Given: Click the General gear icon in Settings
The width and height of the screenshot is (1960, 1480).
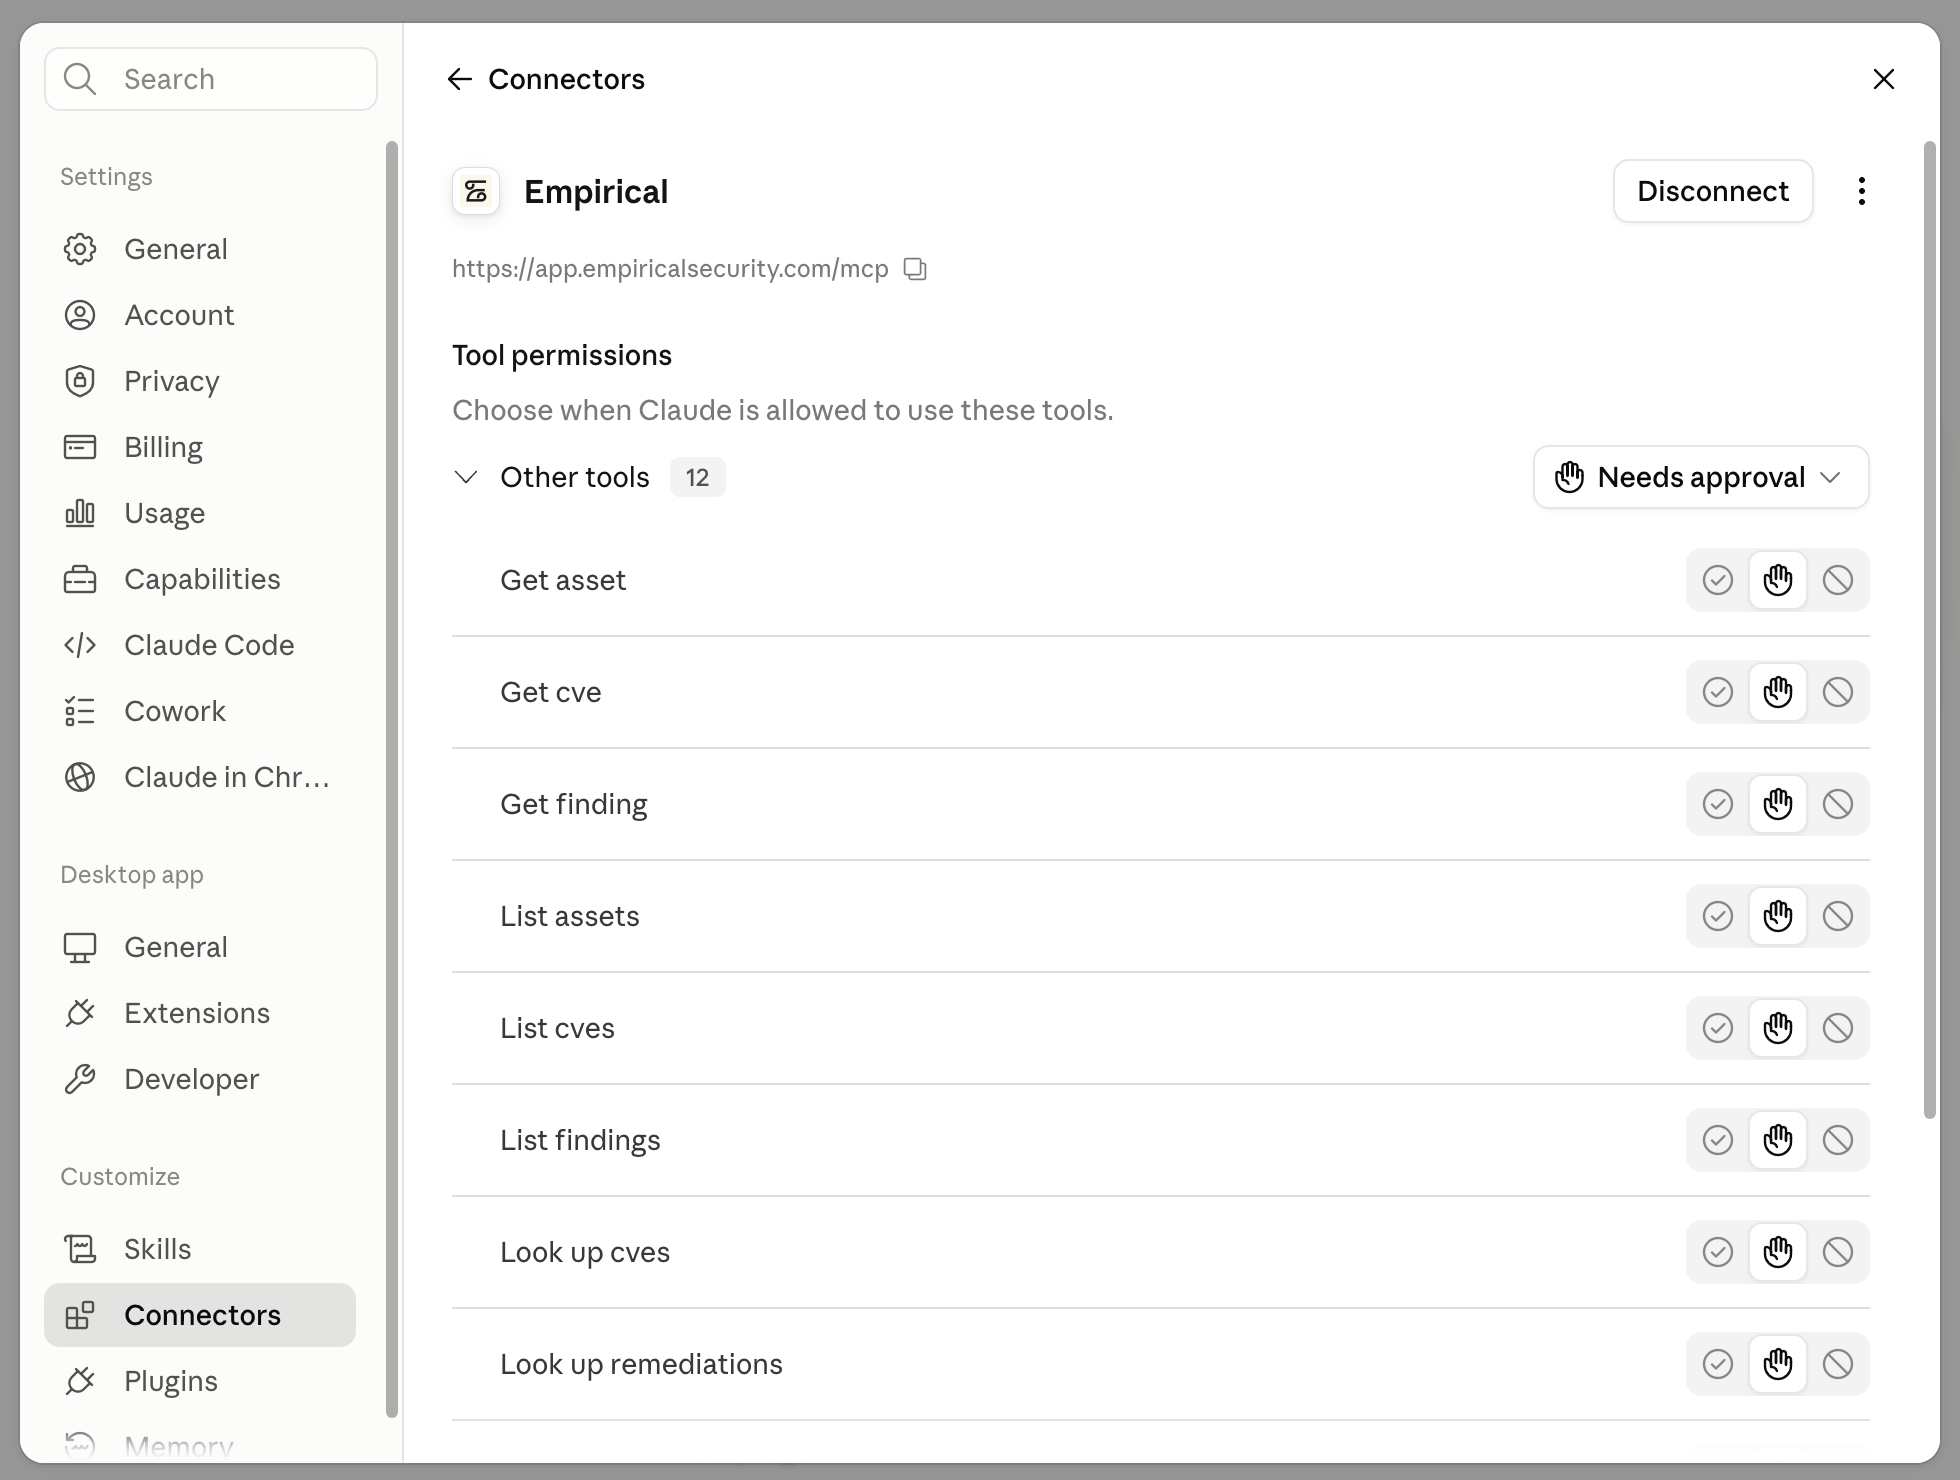Looking at the screenshot, I should (80, 249).
